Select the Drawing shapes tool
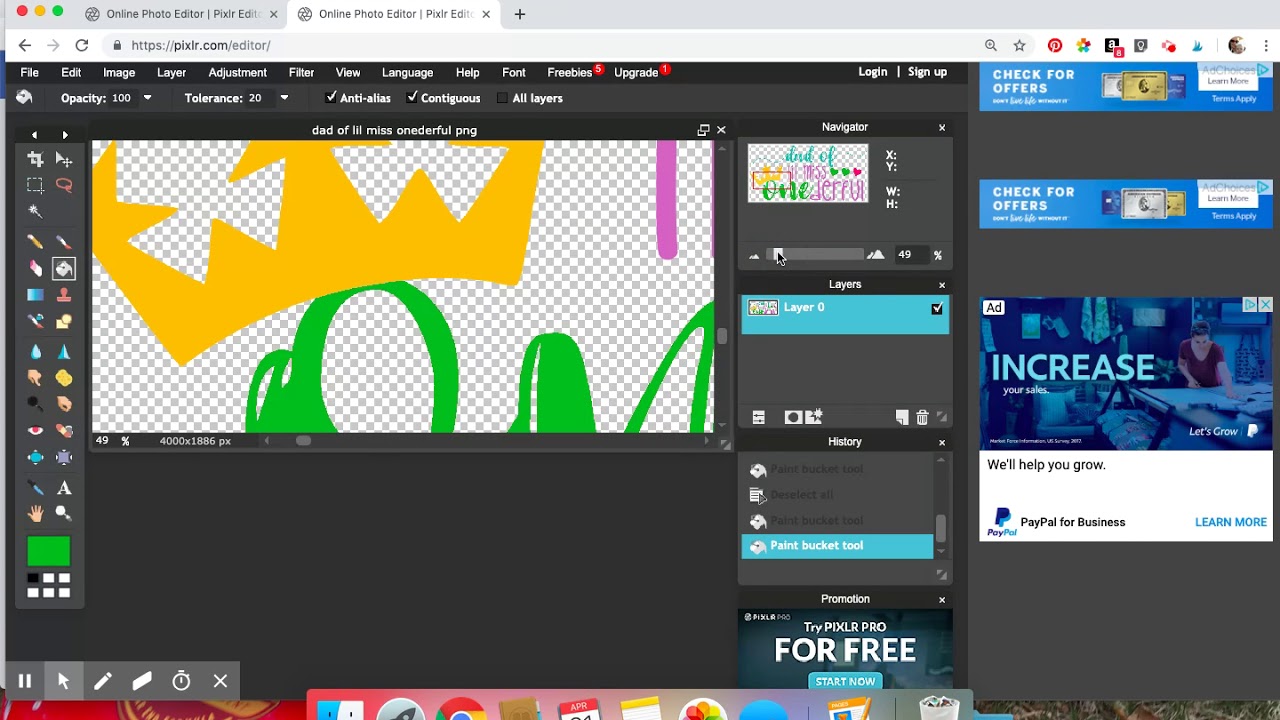The image size is (1280, 720). (x=64, y=321)
